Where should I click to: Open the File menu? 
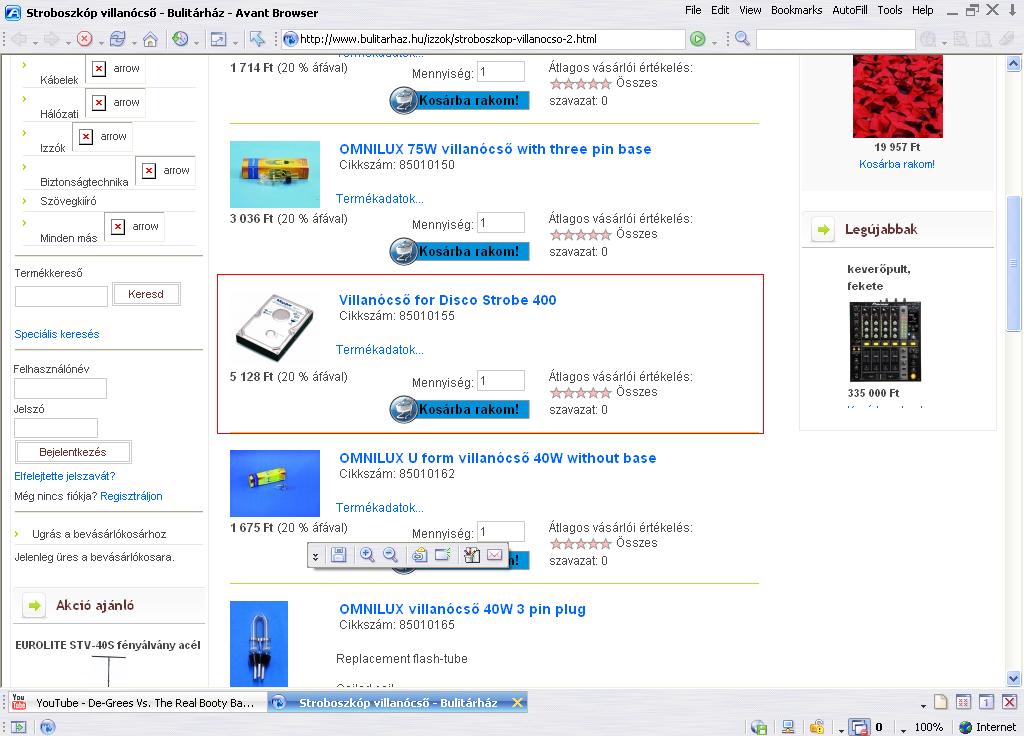(x=693, y=10)
